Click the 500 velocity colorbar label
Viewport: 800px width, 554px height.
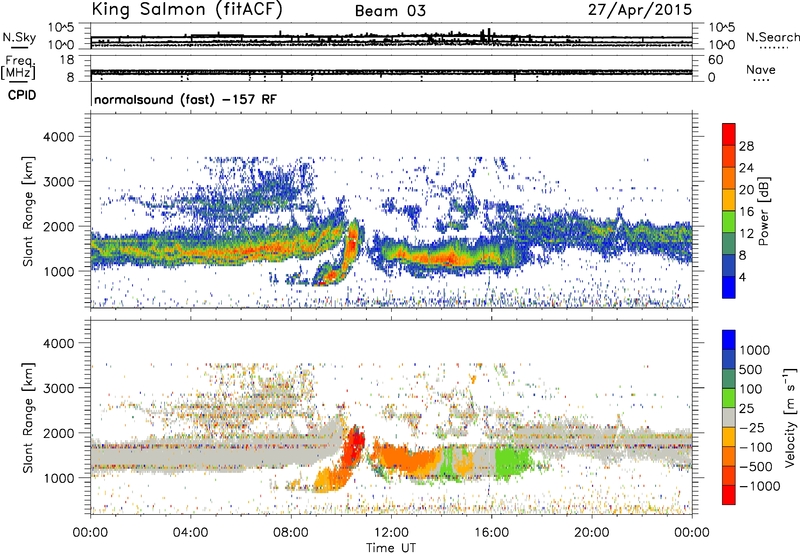pos(752,370)
